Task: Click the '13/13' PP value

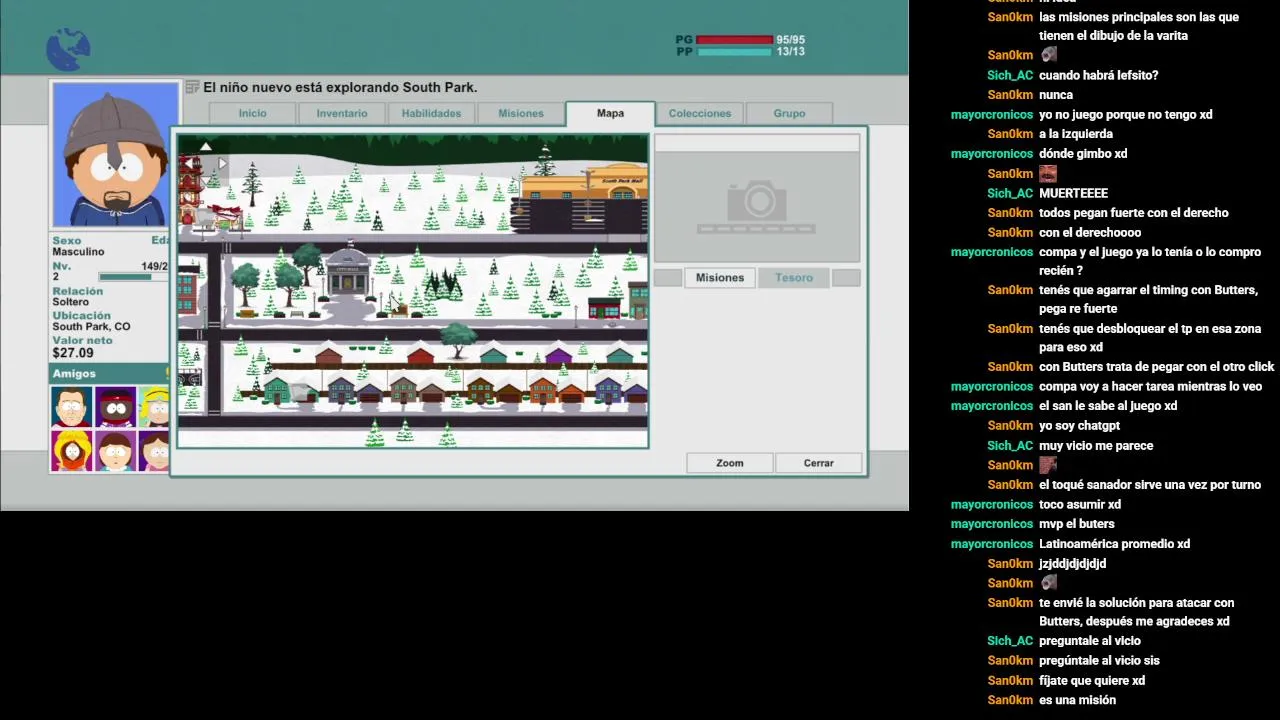Action: [x=790, y=51]
